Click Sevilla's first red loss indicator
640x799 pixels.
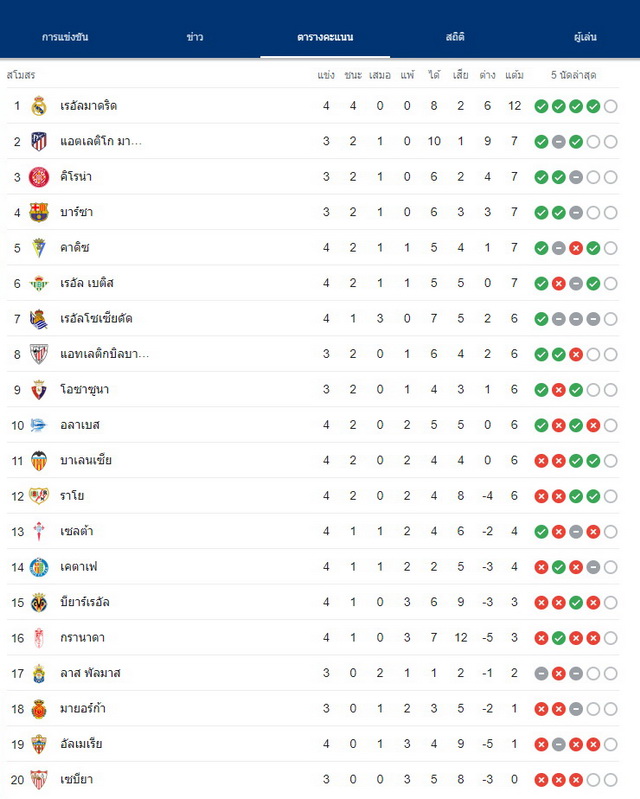coord(541,779)
